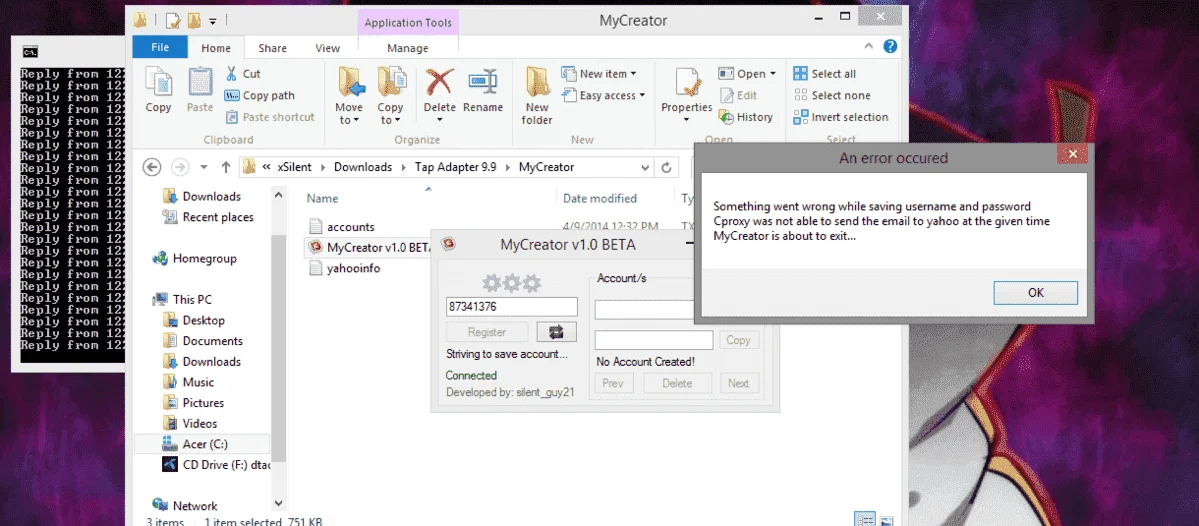The height and width of the screenshot is (526, 1199).
Task: Open the File tab
Action: pos(160,47)
